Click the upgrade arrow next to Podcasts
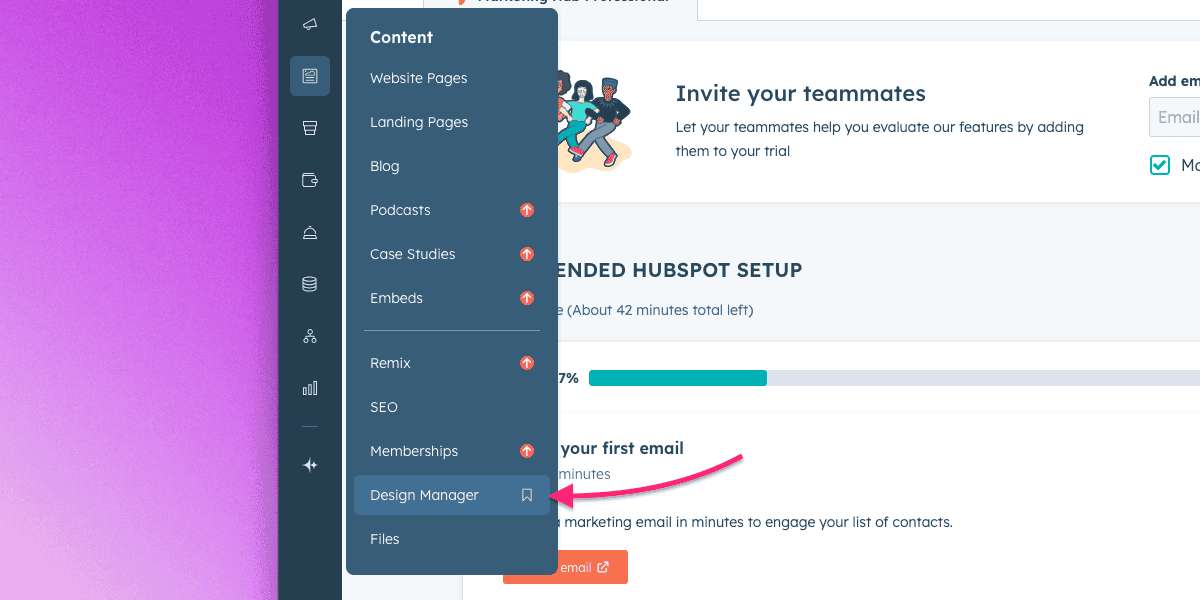Image resolution: width=1200 pixels, height=600 pixels. (526, 210)
